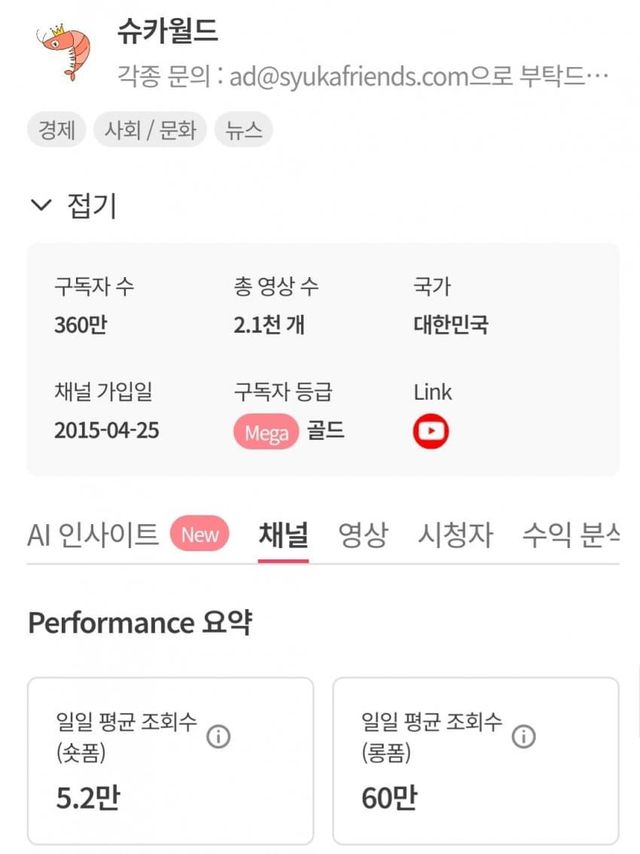Click the 슈카월드 shrimp channel avatar
This screenshot has width=640, height=854.
[x=62, y=54]
